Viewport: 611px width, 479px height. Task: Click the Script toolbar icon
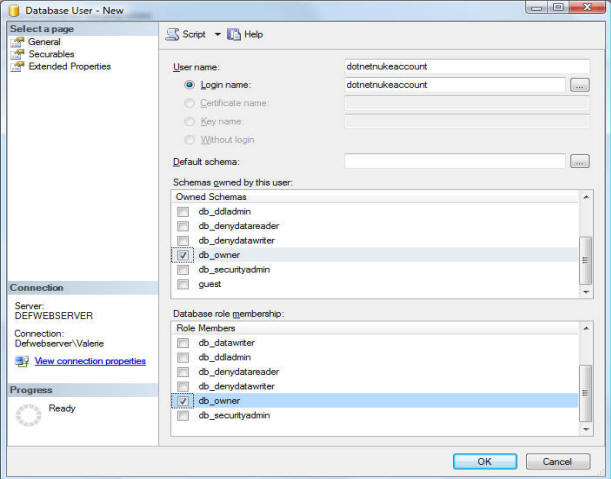click(x=172, y=35)
